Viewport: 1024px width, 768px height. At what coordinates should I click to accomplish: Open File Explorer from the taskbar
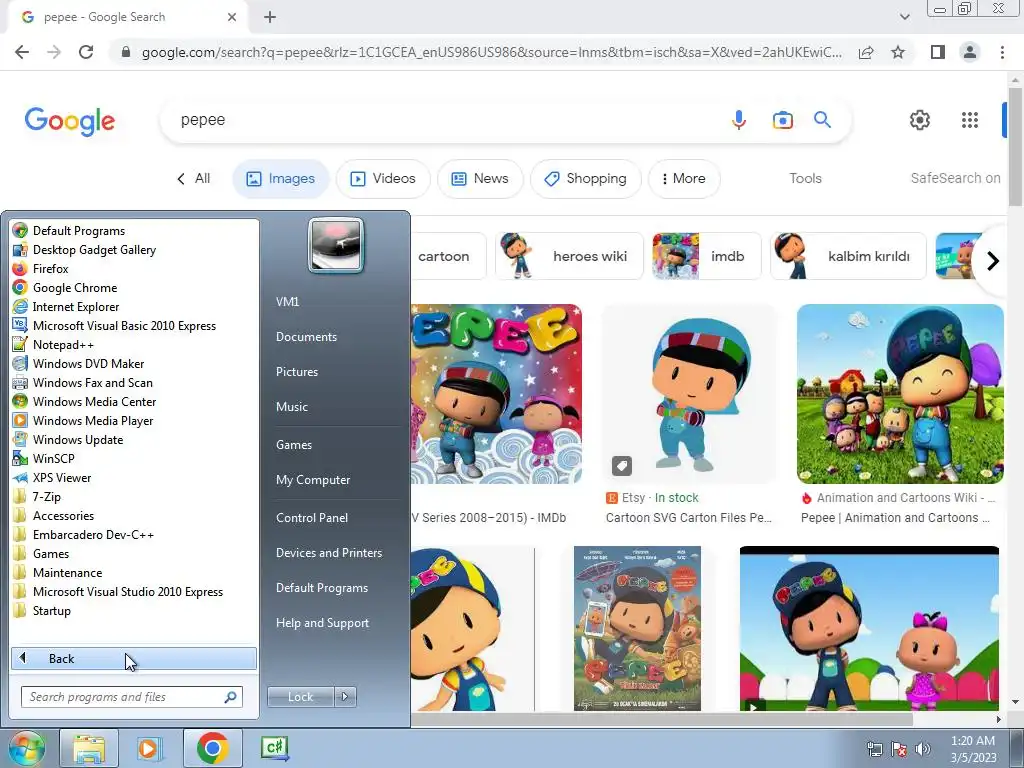(x=89, y=748)
